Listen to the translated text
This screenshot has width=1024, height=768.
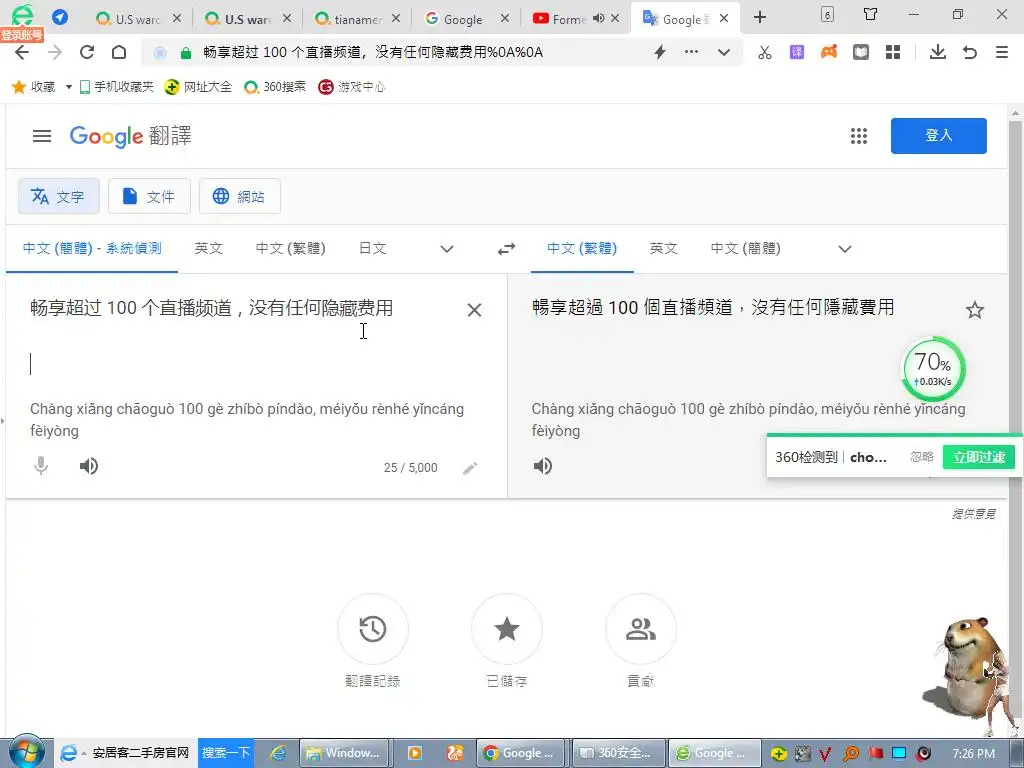[x=543, y=466]
